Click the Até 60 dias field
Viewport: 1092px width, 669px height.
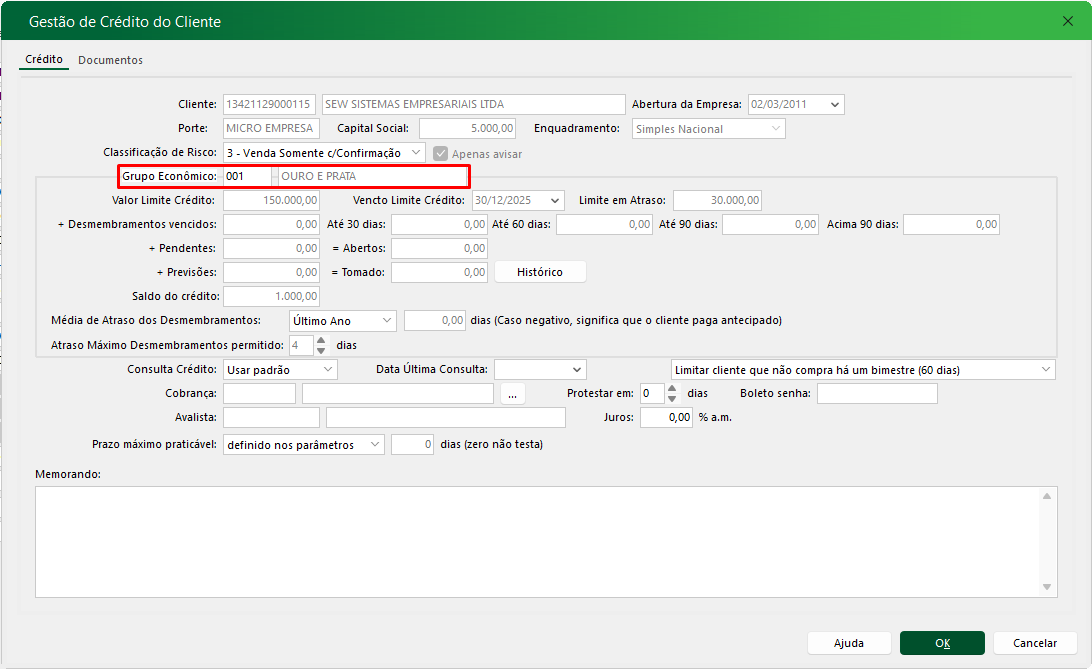(x=604, y=225)
